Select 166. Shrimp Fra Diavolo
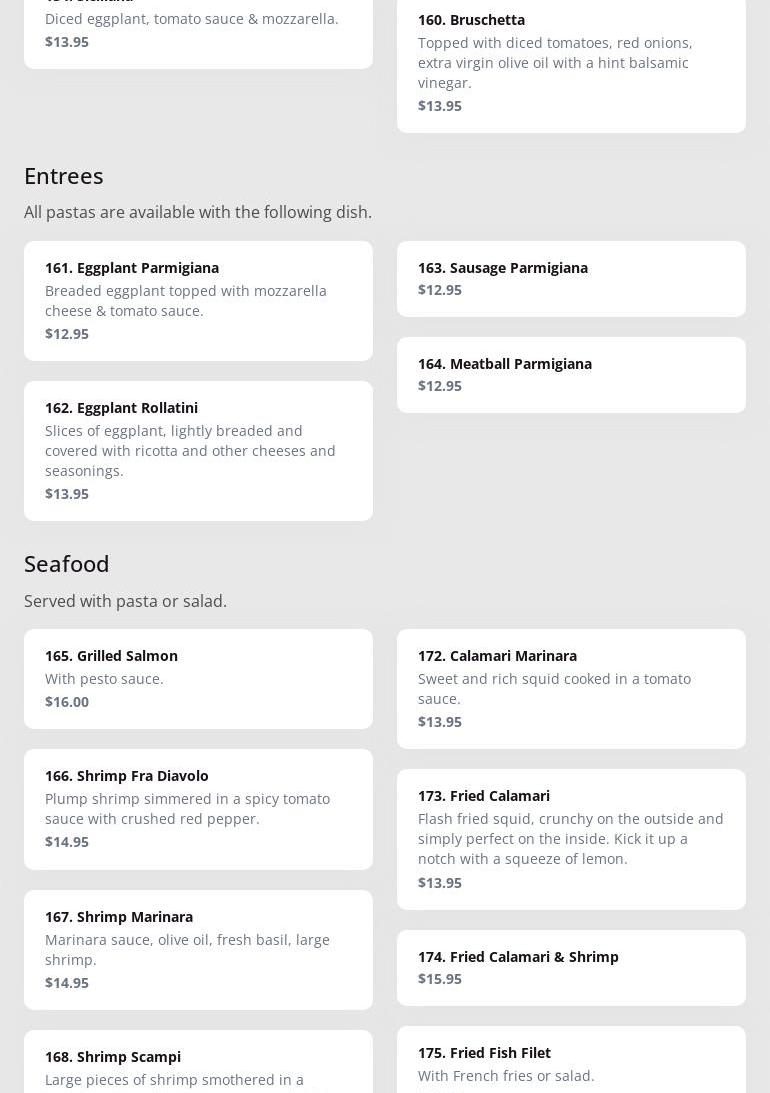 [198, 808]
